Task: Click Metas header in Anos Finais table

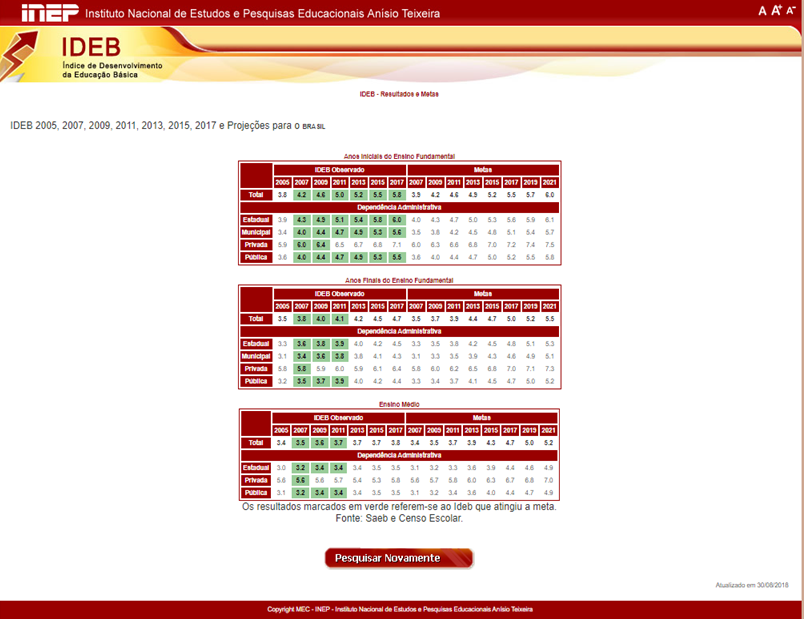Action: [483, 294]
